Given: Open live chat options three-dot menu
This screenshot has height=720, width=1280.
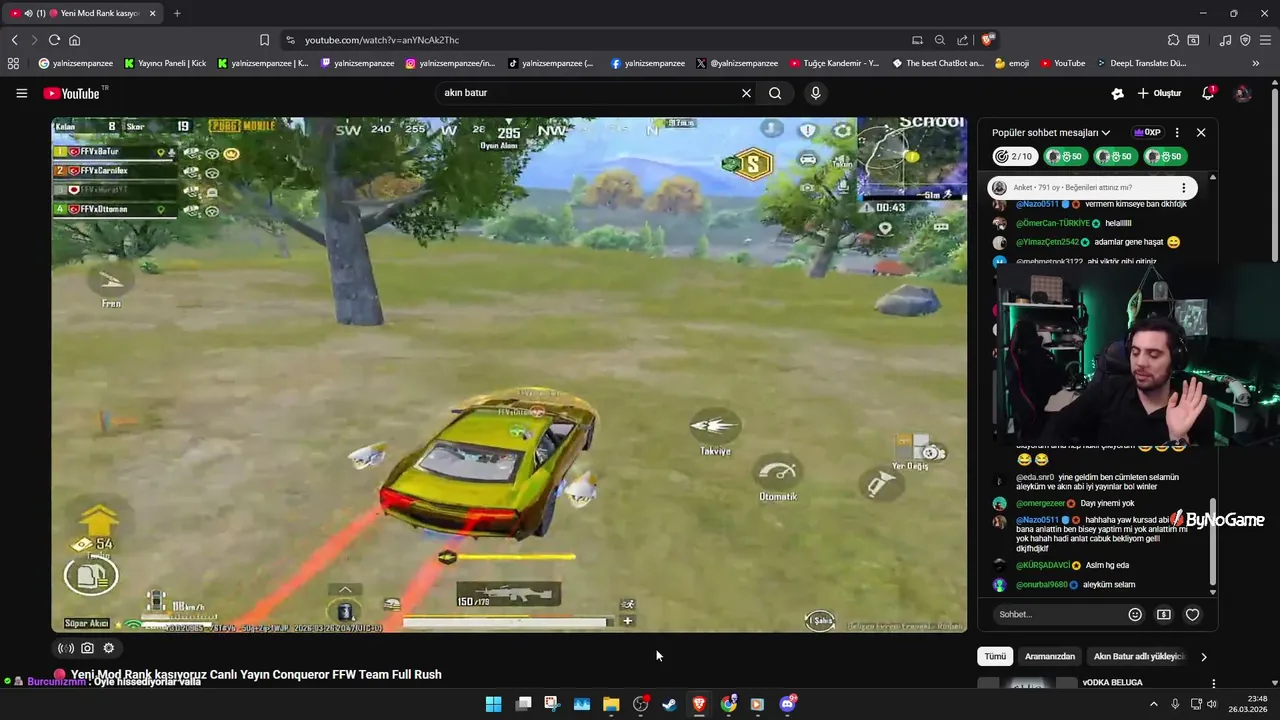Looking at the screenshot, I should point(1177,132).
